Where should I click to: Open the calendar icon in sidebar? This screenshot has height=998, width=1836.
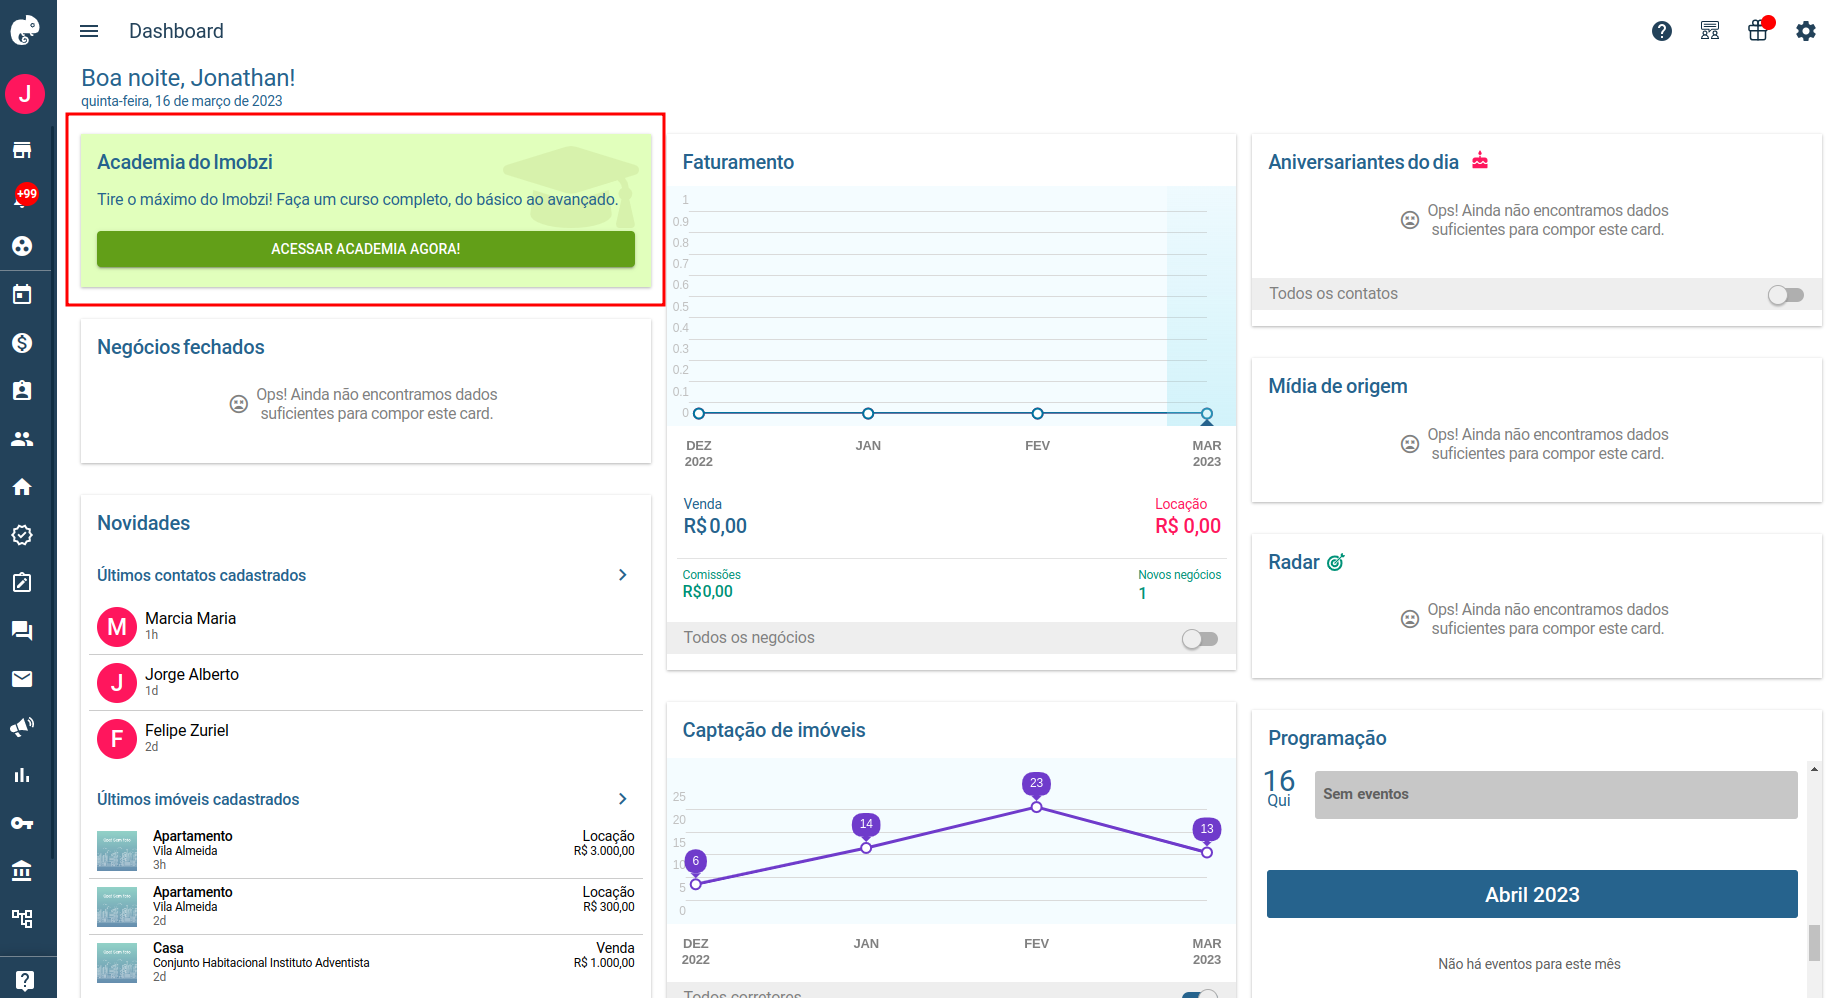click(22, 294)
